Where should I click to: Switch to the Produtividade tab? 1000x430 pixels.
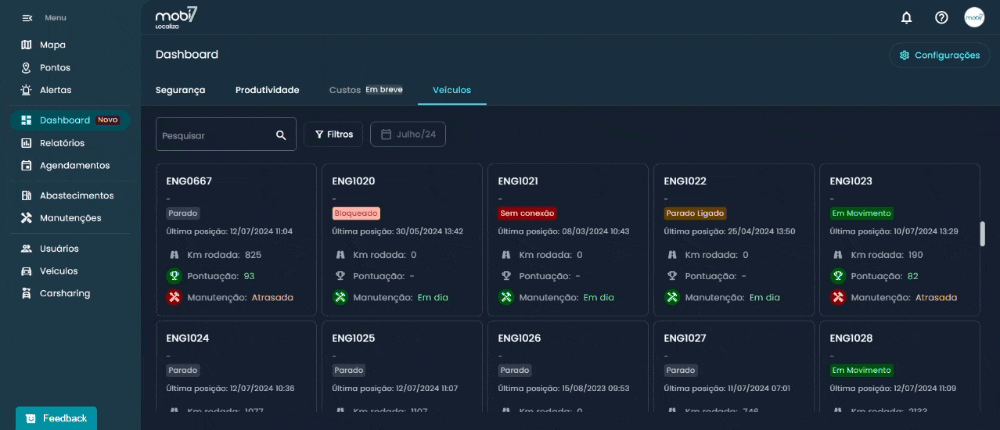267,90
